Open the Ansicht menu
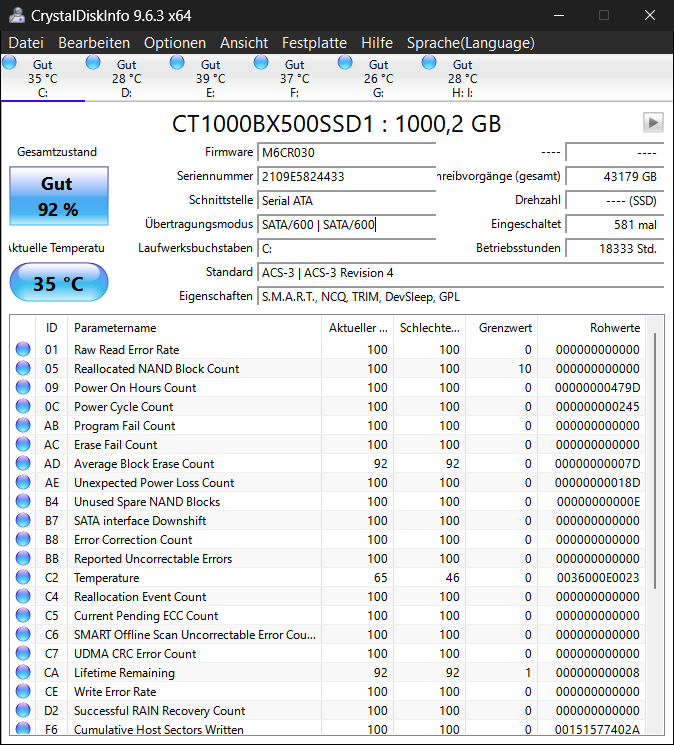Screen dimensions: 674x745 point(244,43)
